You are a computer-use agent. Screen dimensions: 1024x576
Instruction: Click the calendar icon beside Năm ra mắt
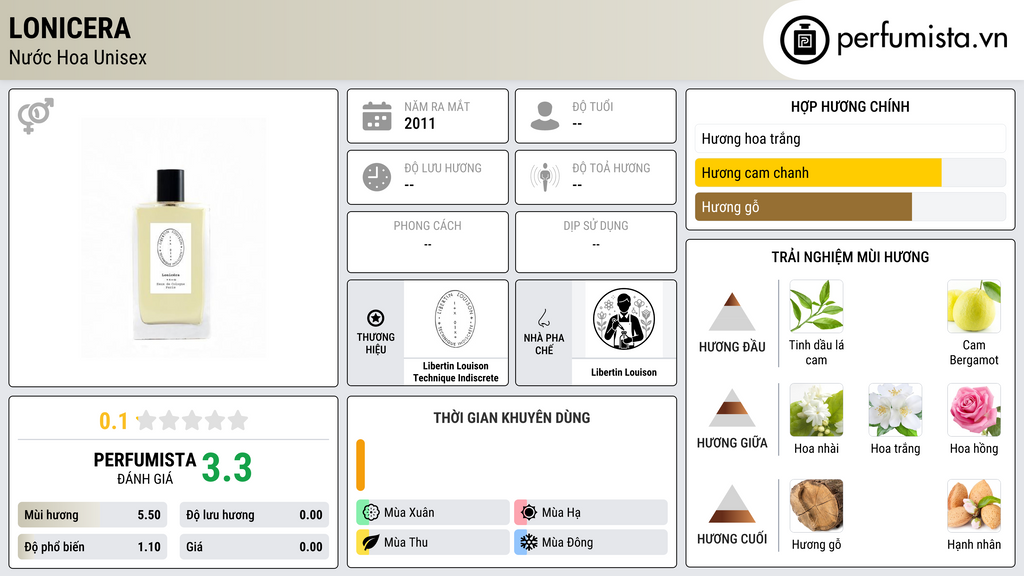[x=377, y=116]
